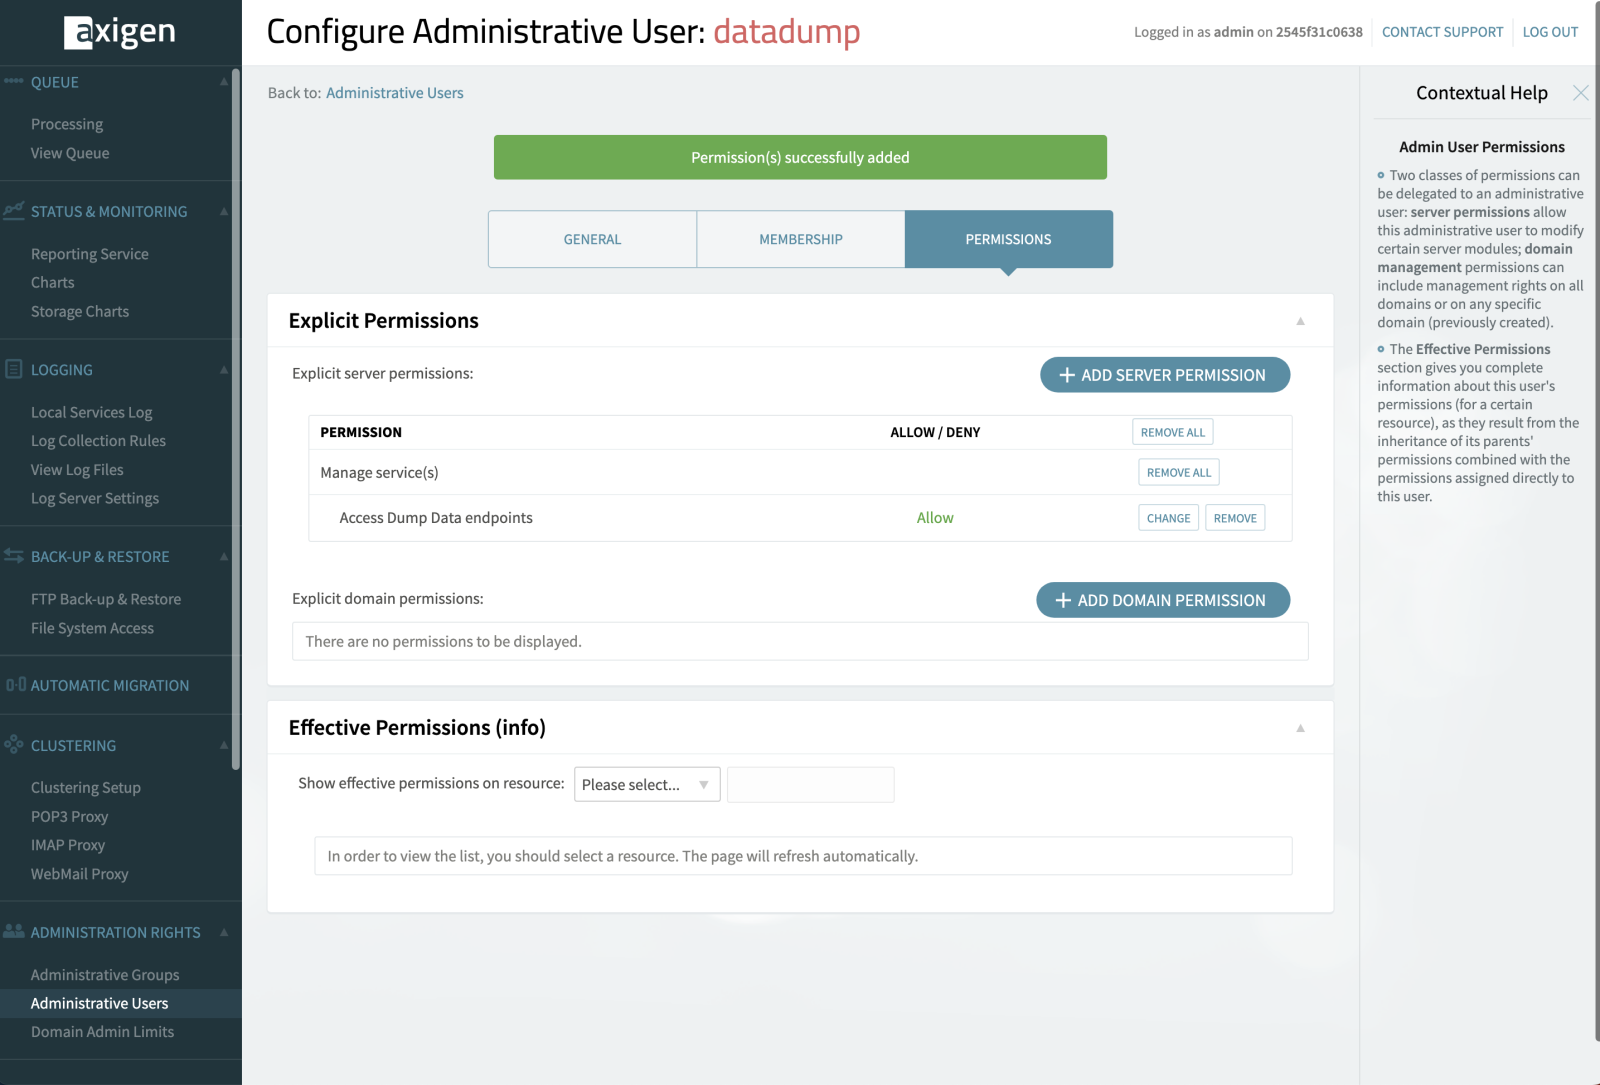Open Charts in the sidebar
The image size is (1600, 1085).
tap(53, 283)
